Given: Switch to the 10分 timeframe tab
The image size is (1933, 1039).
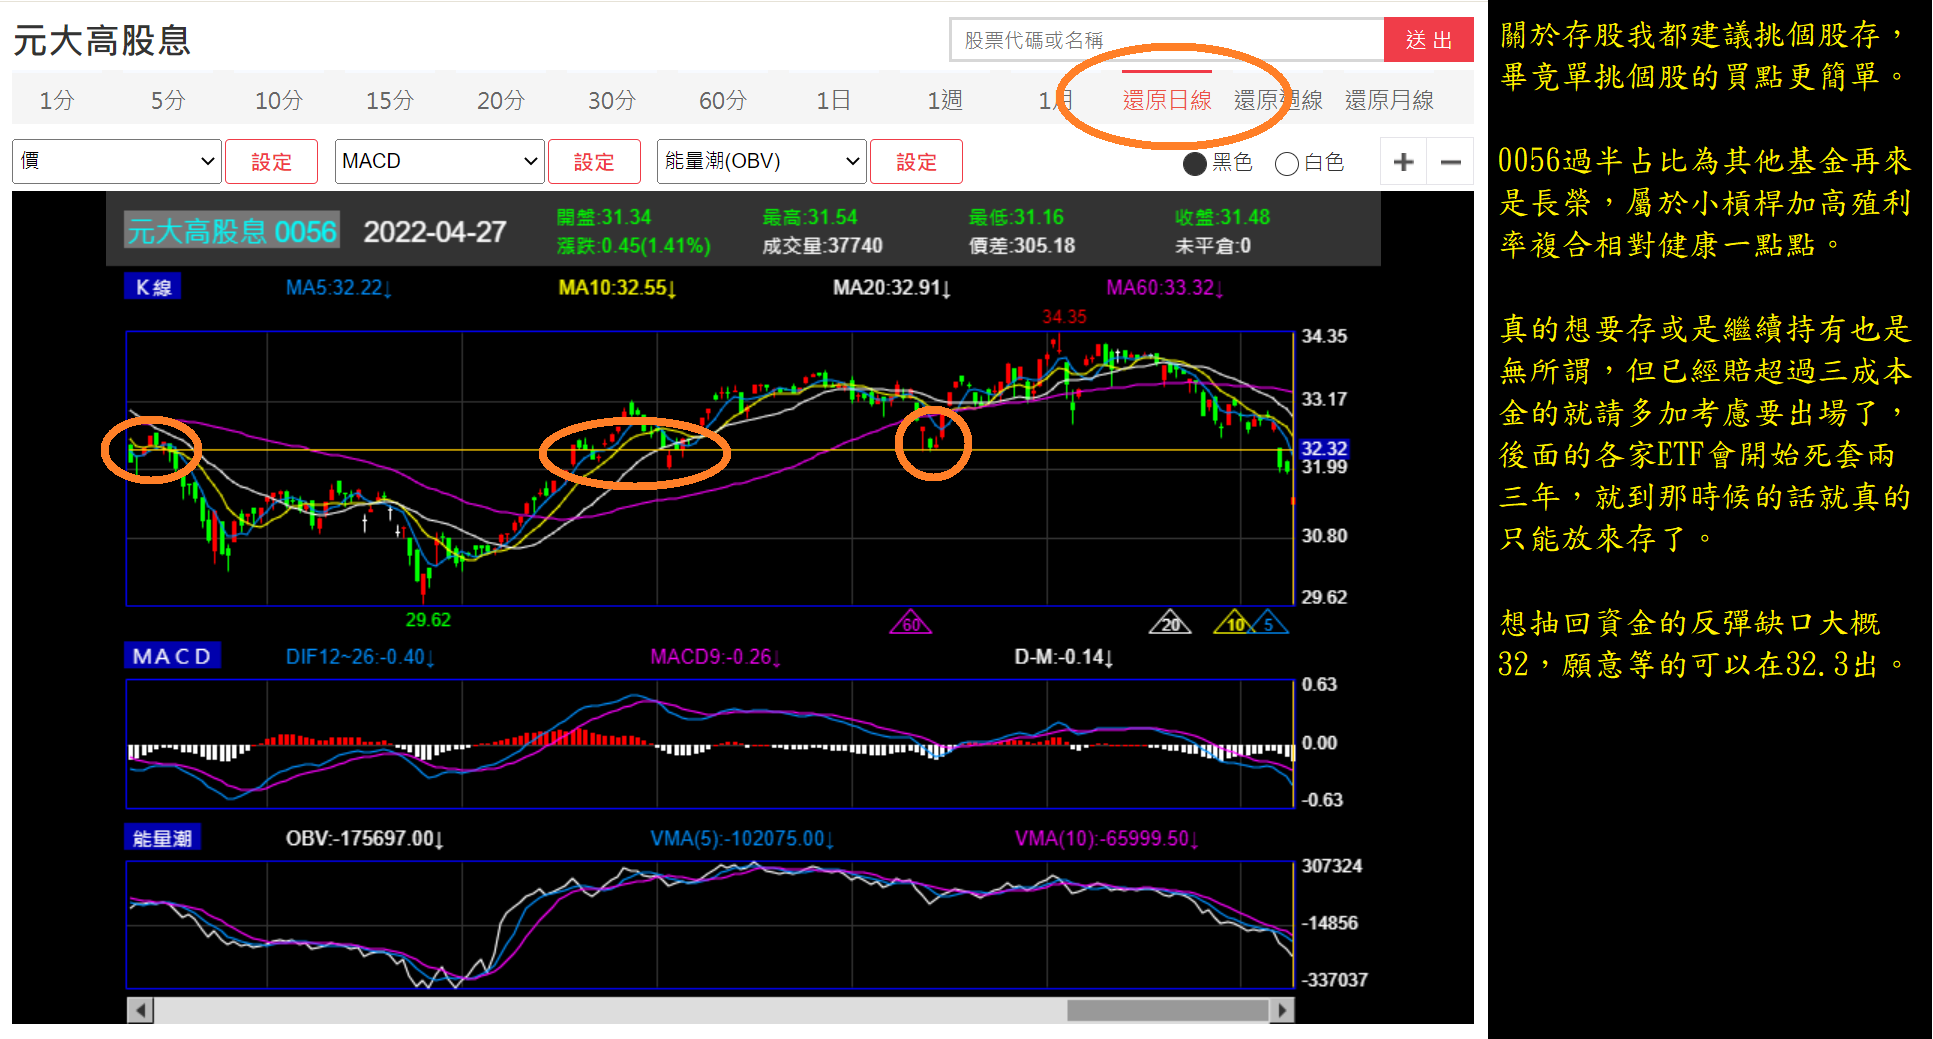Looking at the screenshot, I should [279, 100].
